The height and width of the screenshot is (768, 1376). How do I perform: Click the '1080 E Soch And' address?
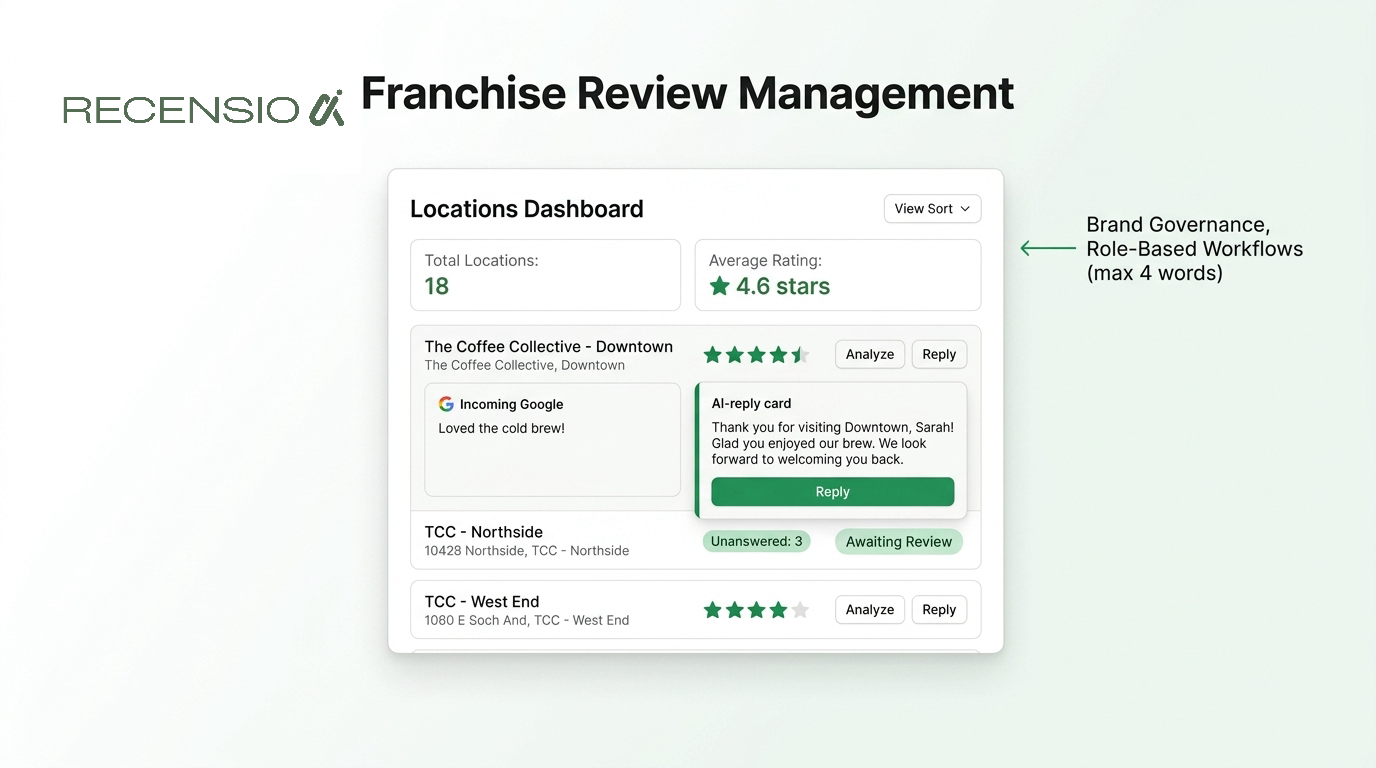(527, 621)
